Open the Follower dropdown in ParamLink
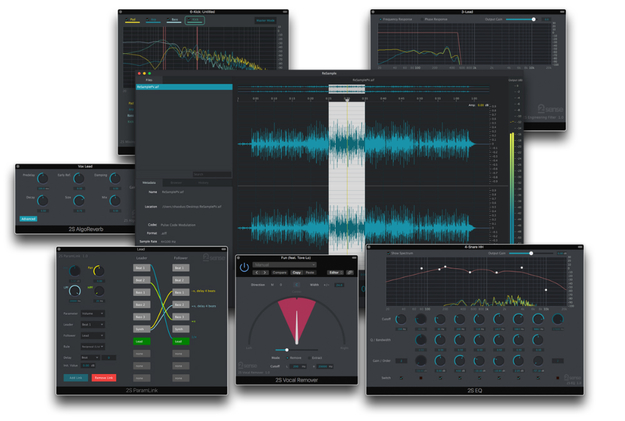Image resolution: width=625 pixels, height=421 pixels. pyautogui.click(x=93, y=336)
